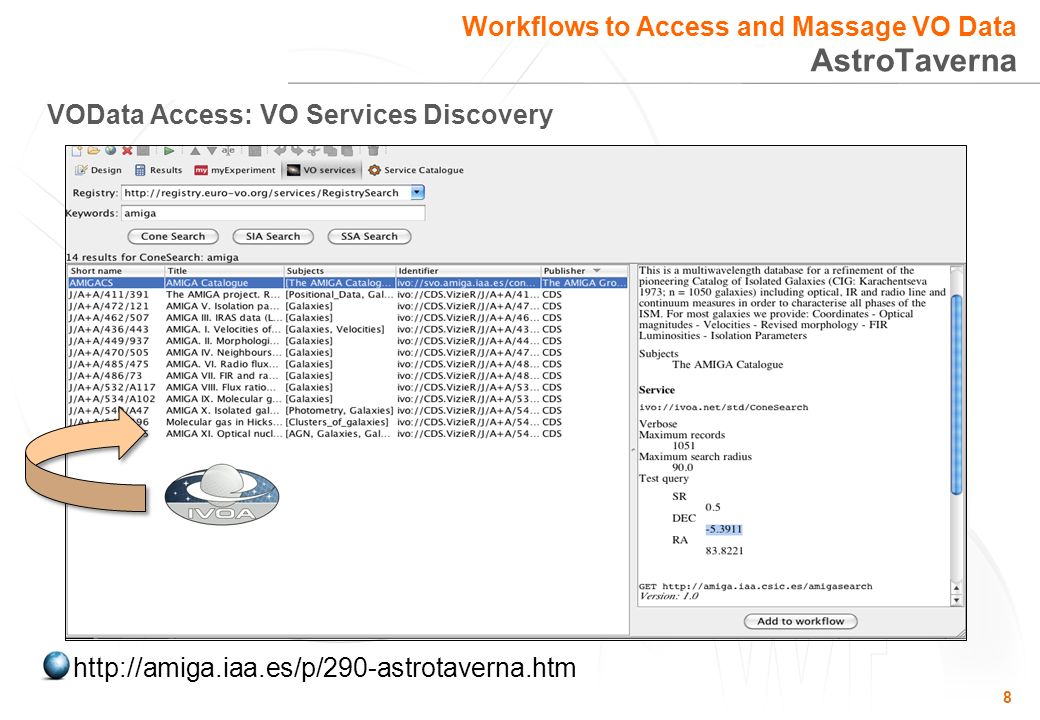Image resolution: width=1040 pixels, height=720 pixels.
Task: Open the myExperiment tab
Action: pos(235,170)
